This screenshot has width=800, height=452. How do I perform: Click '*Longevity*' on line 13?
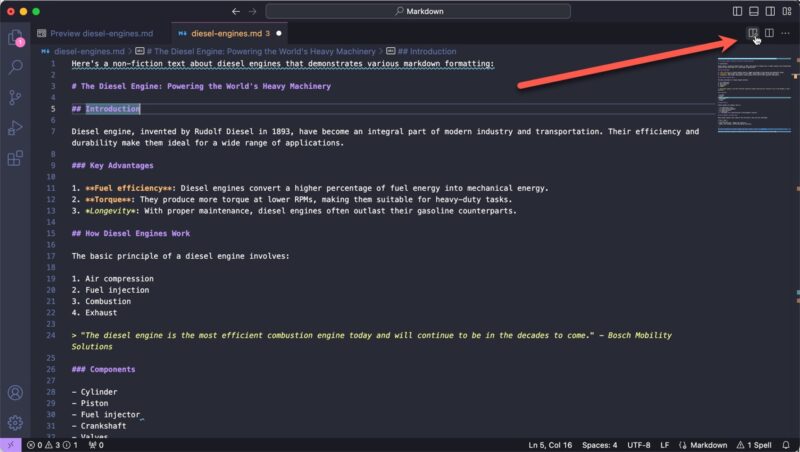pyautogui.click(x=110, y=211)
